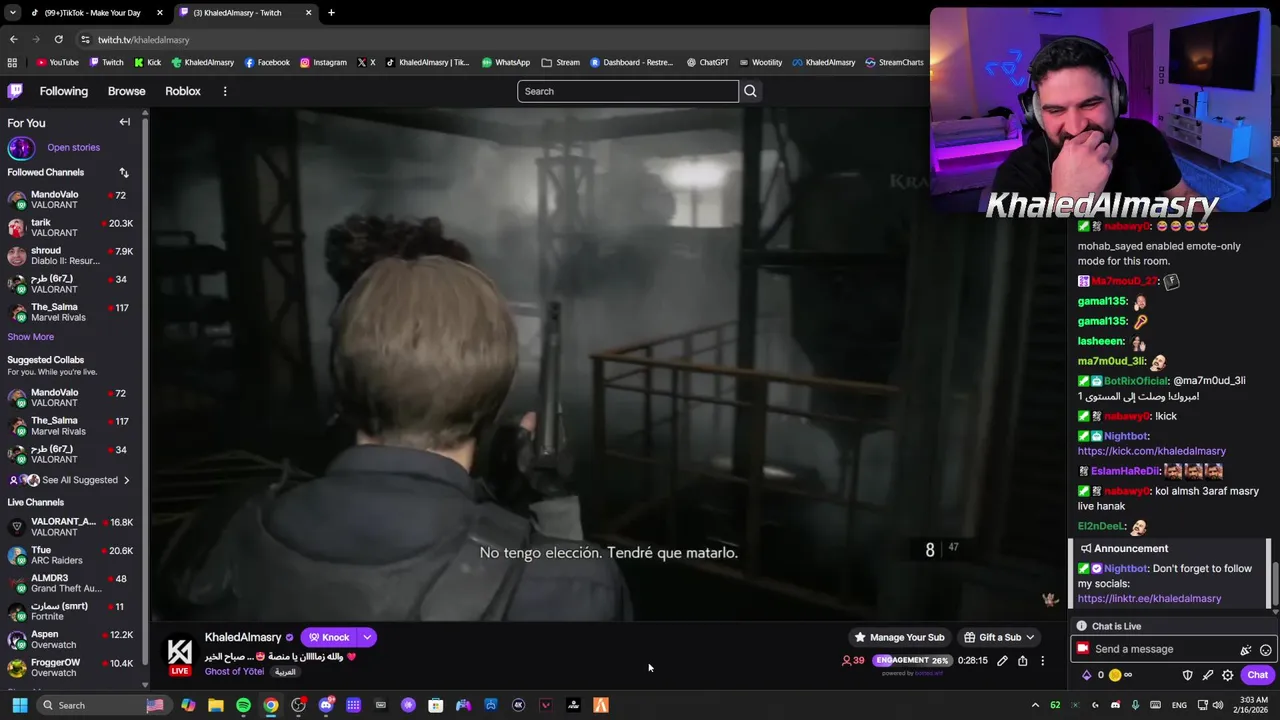
Task: Click the sword mod view icon
Action: pyautogui.click(x=1207, y=675)
